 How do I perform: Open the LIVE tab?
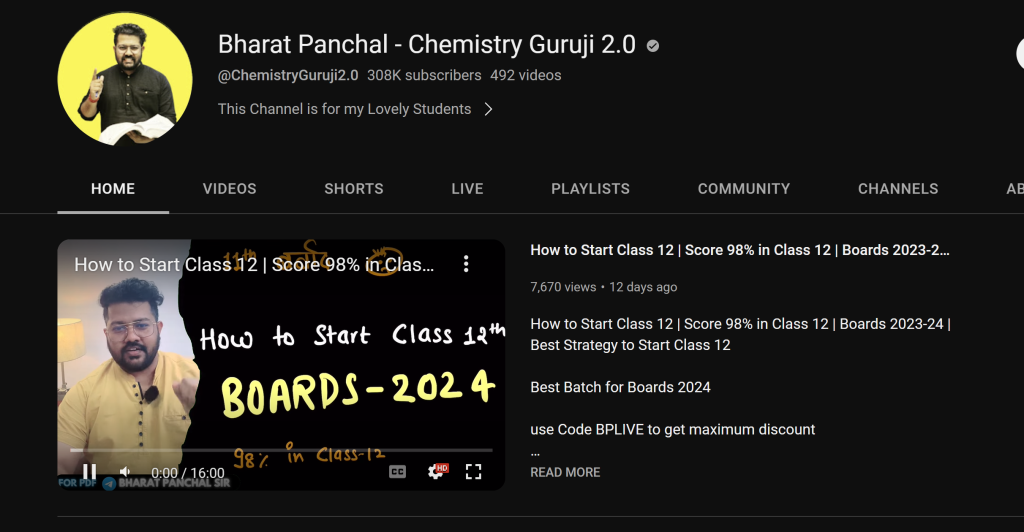[468, 189]
